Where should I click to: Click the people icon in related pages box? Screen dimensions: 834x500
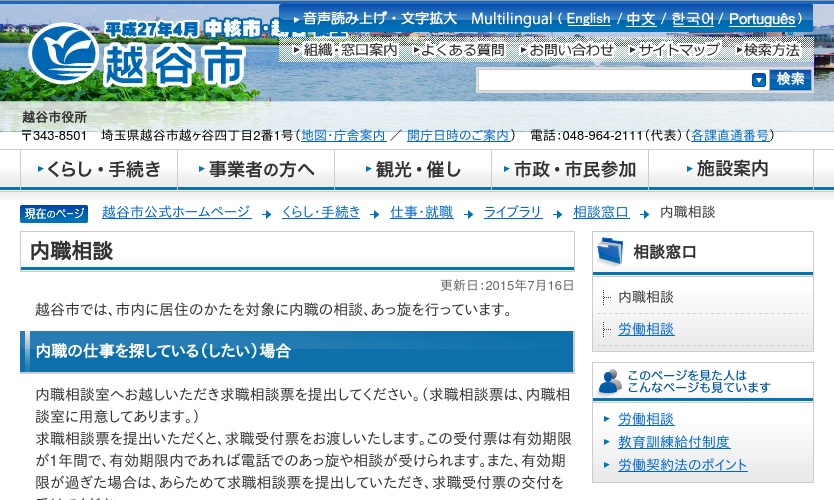tap(609, 380)
